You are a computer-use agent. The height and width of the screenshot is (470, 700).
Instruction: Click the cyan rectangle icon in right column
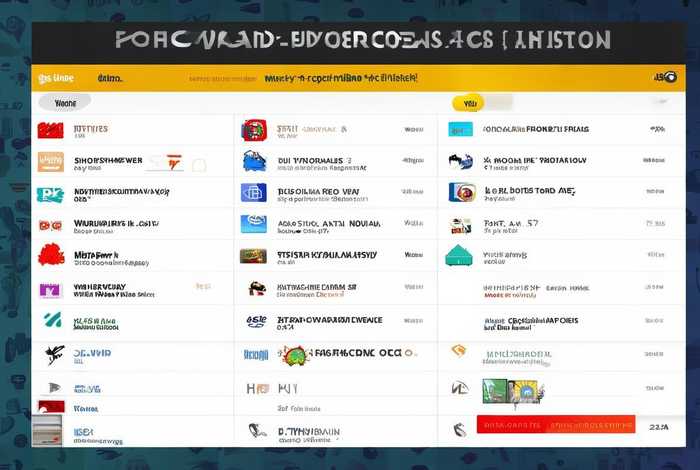pyautogui.click(x=460, y=129)
